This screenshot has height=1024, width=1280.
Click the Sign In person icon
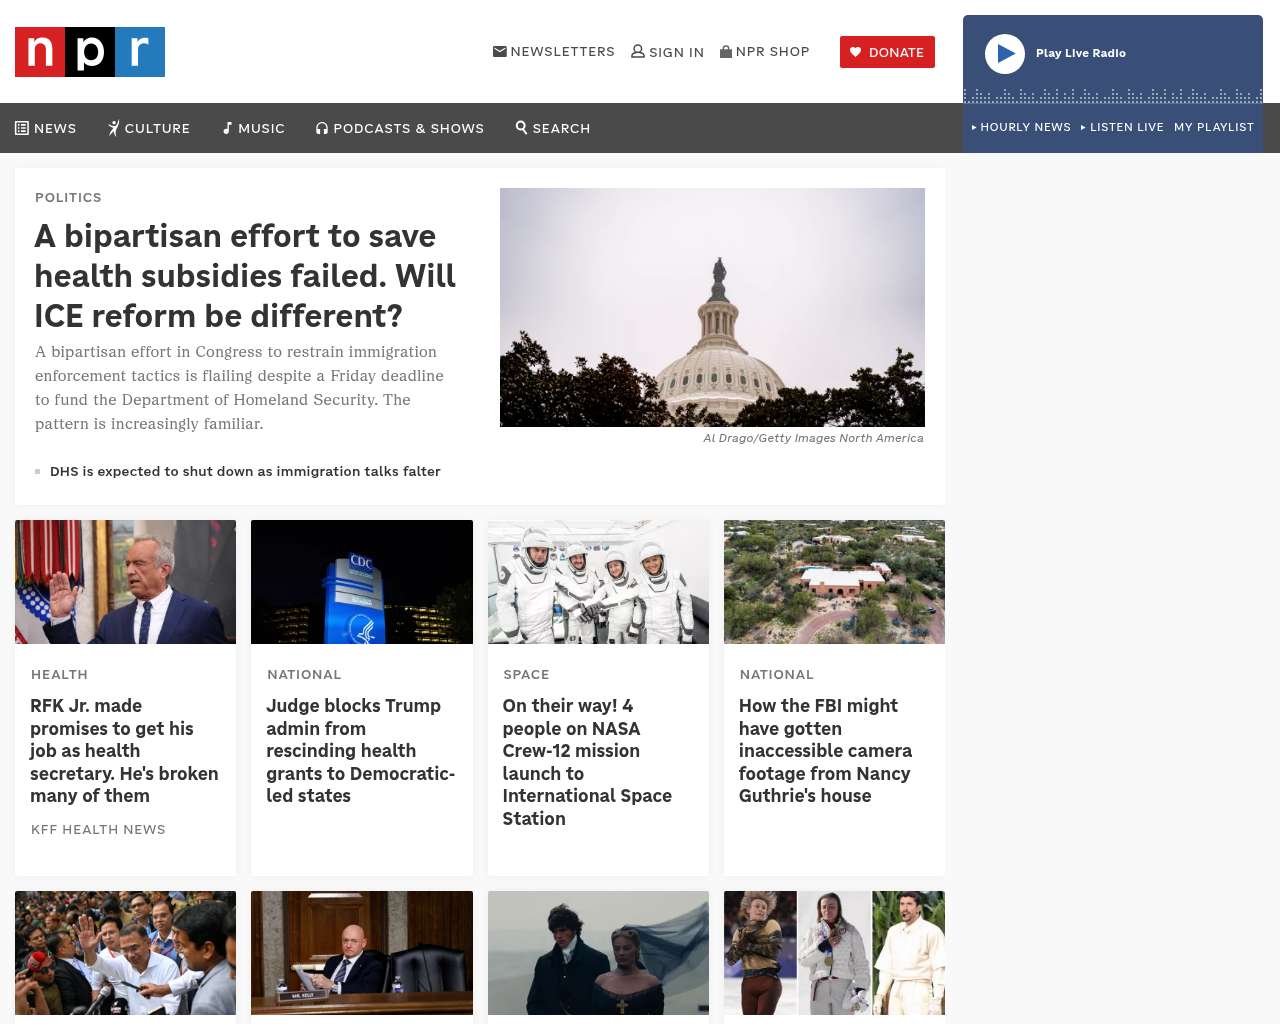(638, 51)
